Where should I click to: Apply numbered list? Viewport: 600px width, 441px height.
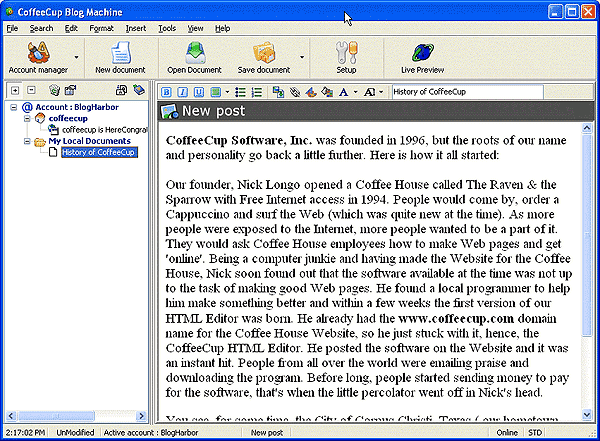pyautogui.click(x=257, y=92)
